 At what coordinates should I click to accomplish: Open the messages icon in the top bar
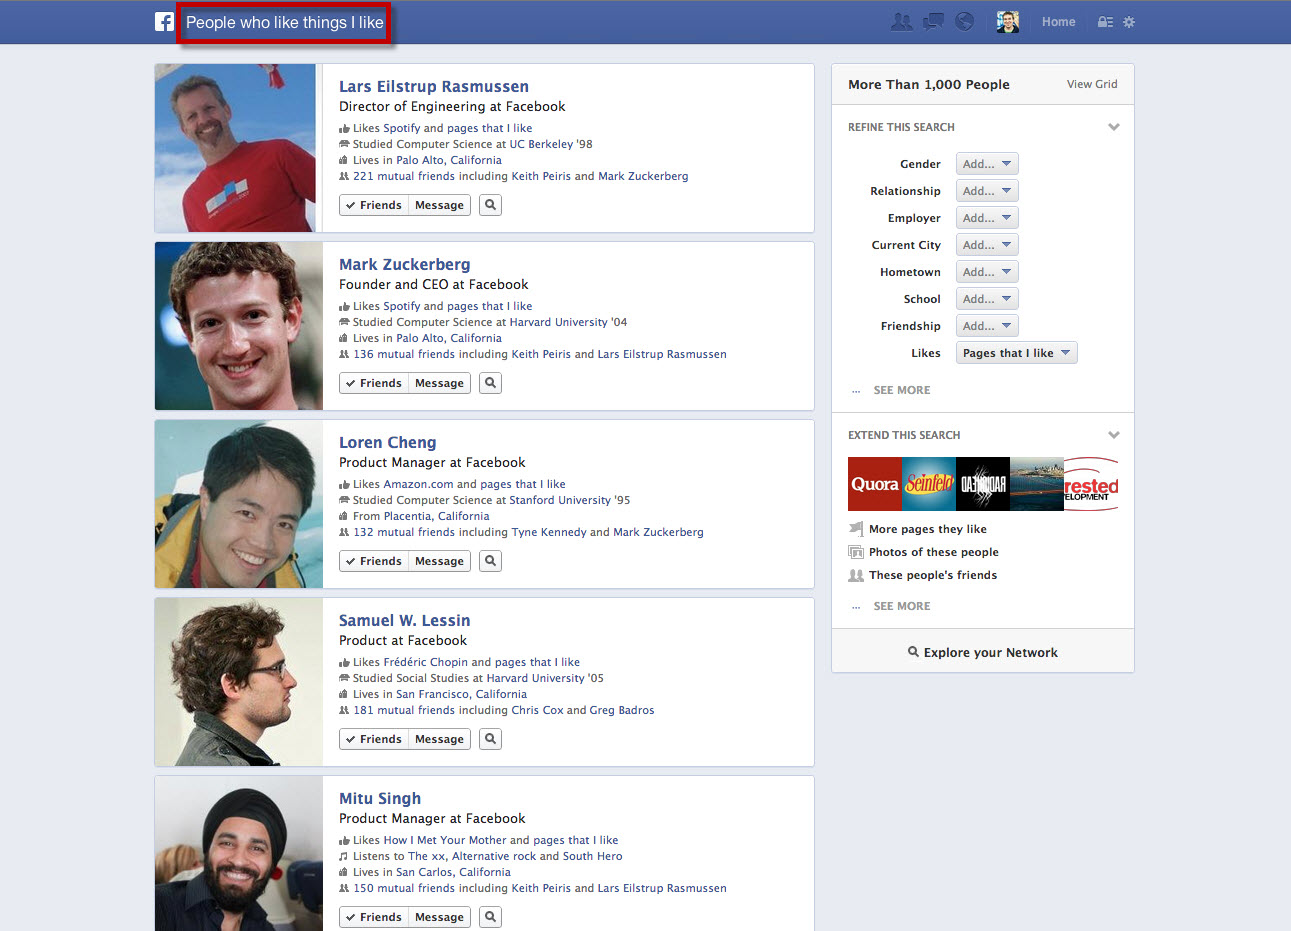point(932,21)
